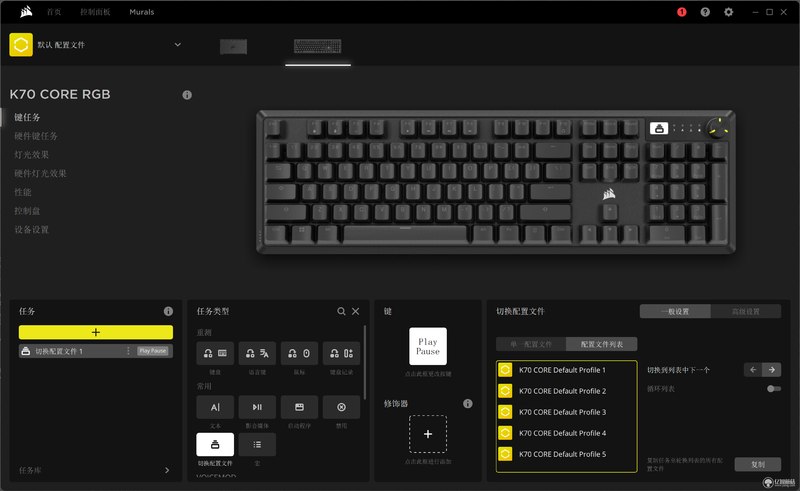The image size is (800, 491).
Task: Open 性能 performance in sidebar
Action: 22,192
